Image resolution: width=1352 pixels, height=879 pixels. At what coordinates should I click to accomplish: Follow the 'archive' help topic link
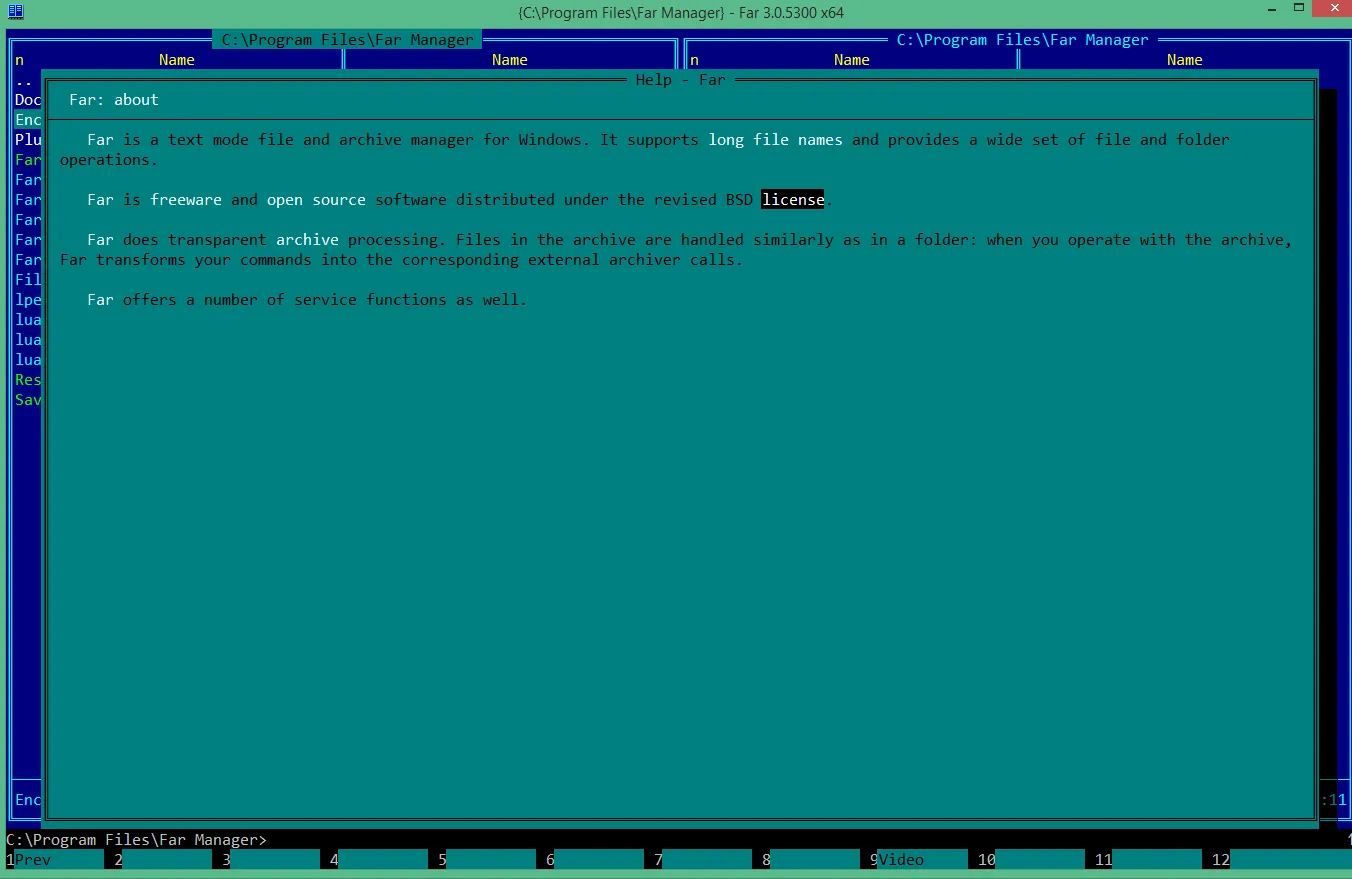[307, 240]
